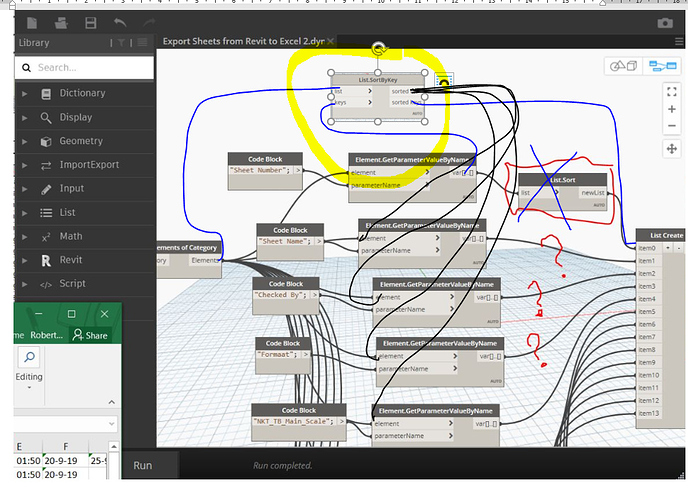The height and width of the screenshot is (500, 688).
Task: Click the "NKT_TB_Main_Scale" code block text
Action: tap(293, 421)
